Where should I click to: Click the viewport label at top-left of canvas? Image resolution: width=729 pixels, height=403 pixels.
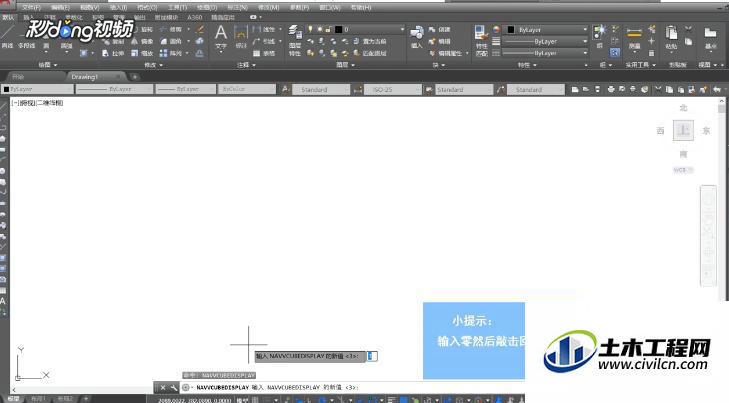[x=37, y=103]
